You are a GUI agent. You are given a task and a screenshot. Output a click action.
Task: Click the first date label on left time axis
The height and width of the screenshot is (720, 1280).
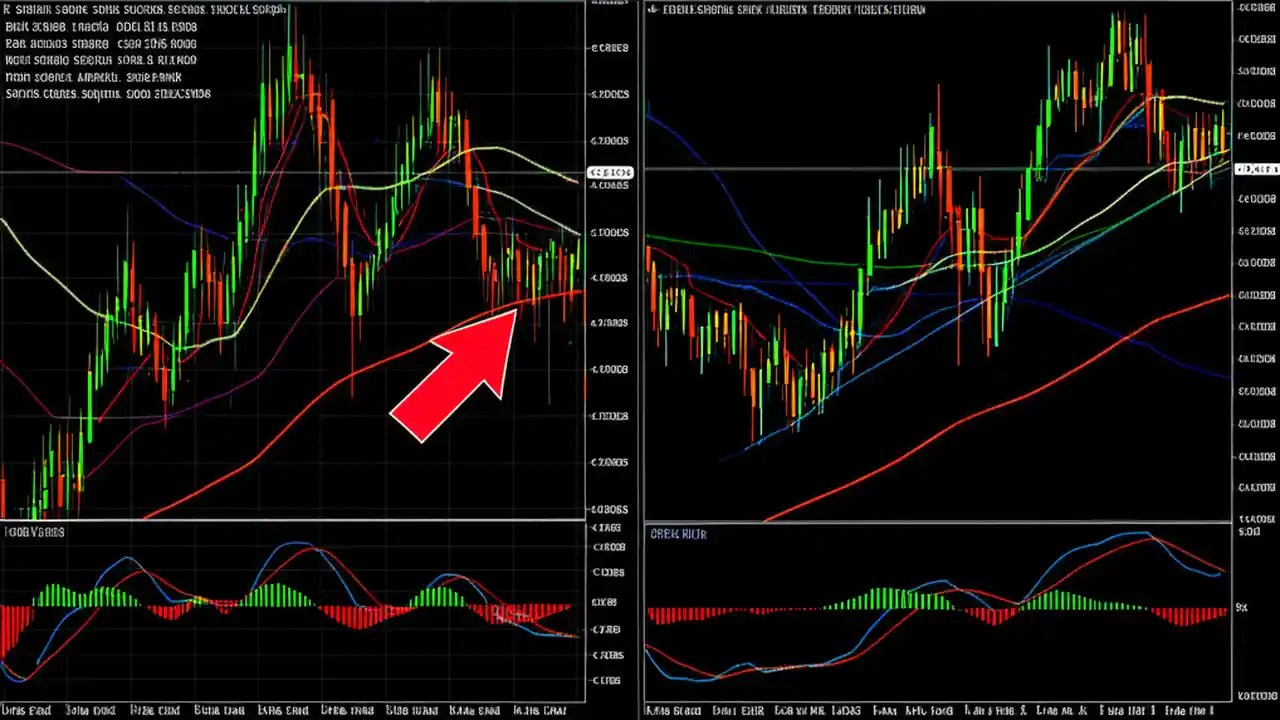click(x=25, y=710)
